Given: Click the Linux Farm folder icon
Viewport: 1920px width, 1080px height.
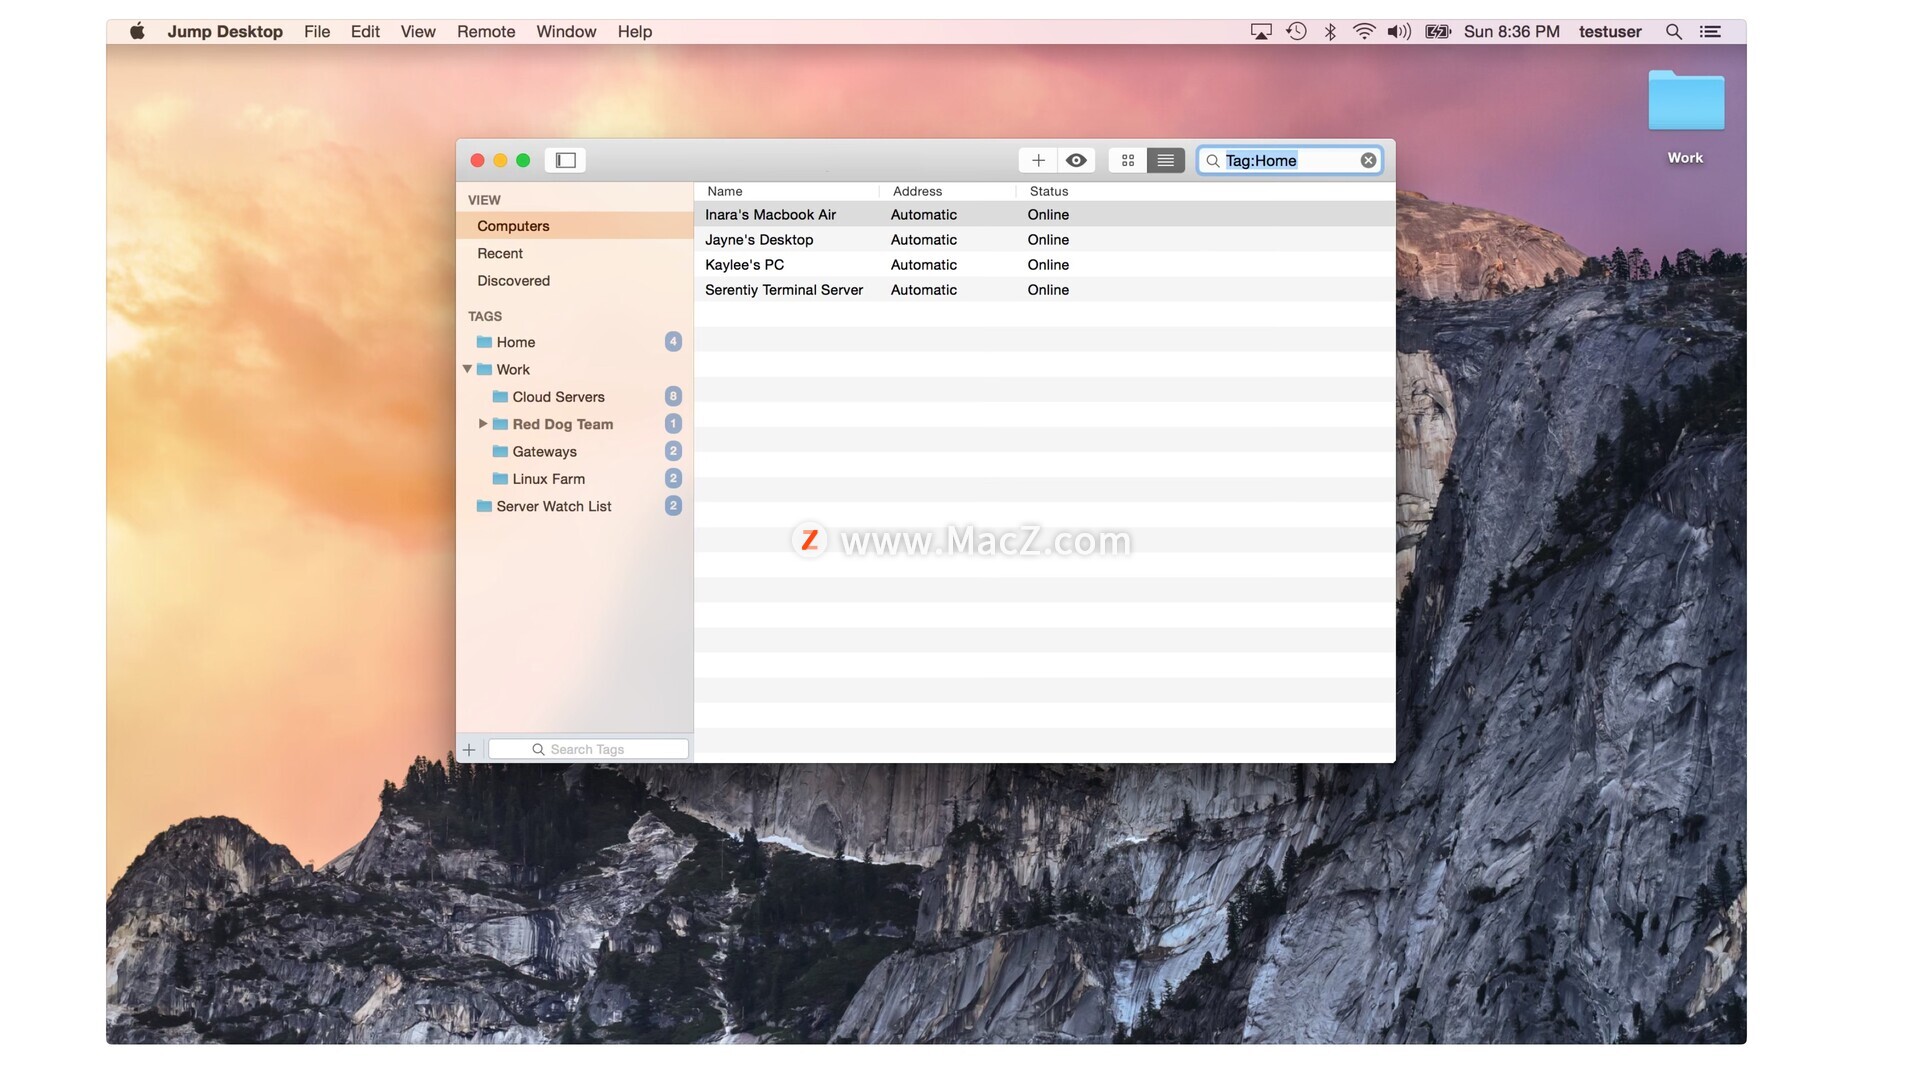Looking at the screenshot, I should coord(500,479).
